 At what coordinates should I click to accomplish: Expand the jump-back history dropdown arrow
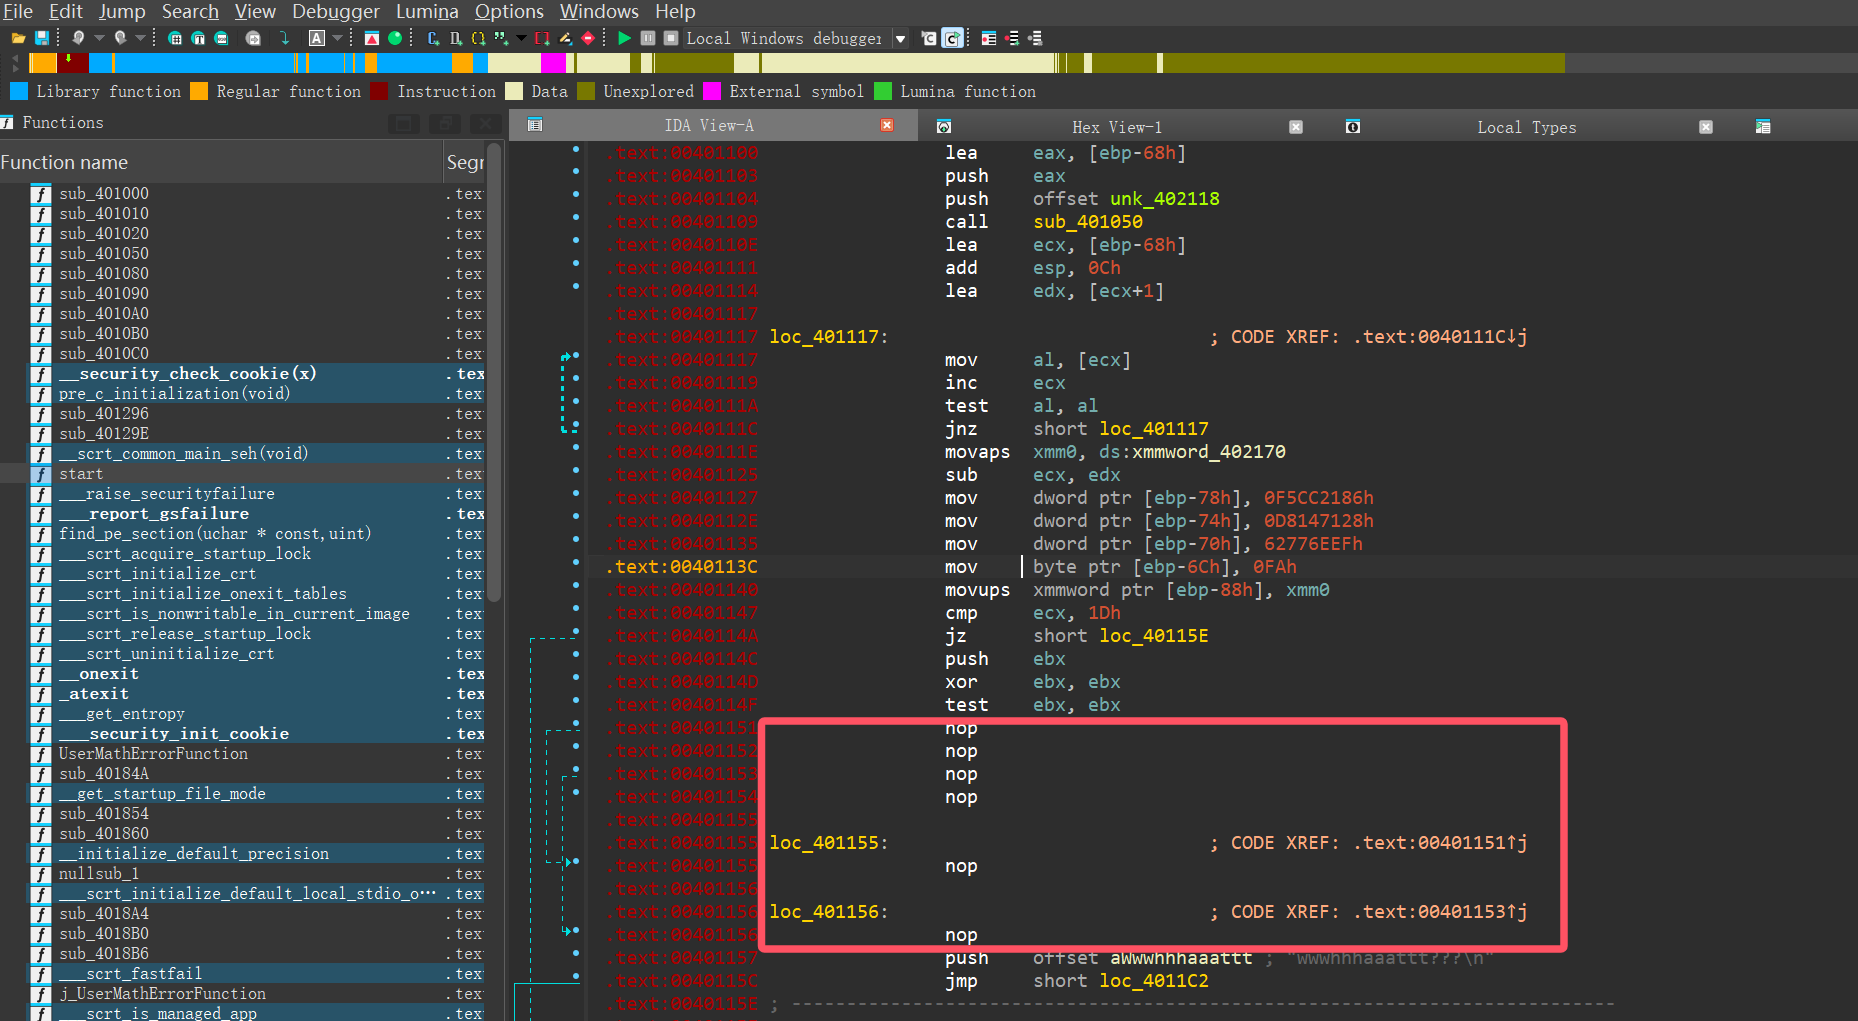coord(99,38)
